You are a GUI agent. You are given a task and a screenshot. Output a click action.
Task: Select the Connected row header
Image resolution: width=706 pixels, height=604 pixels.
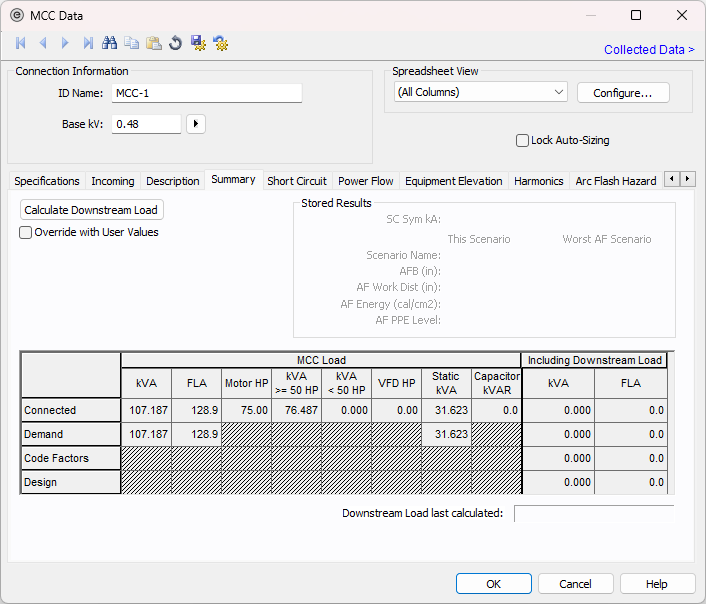coord(71,410)
